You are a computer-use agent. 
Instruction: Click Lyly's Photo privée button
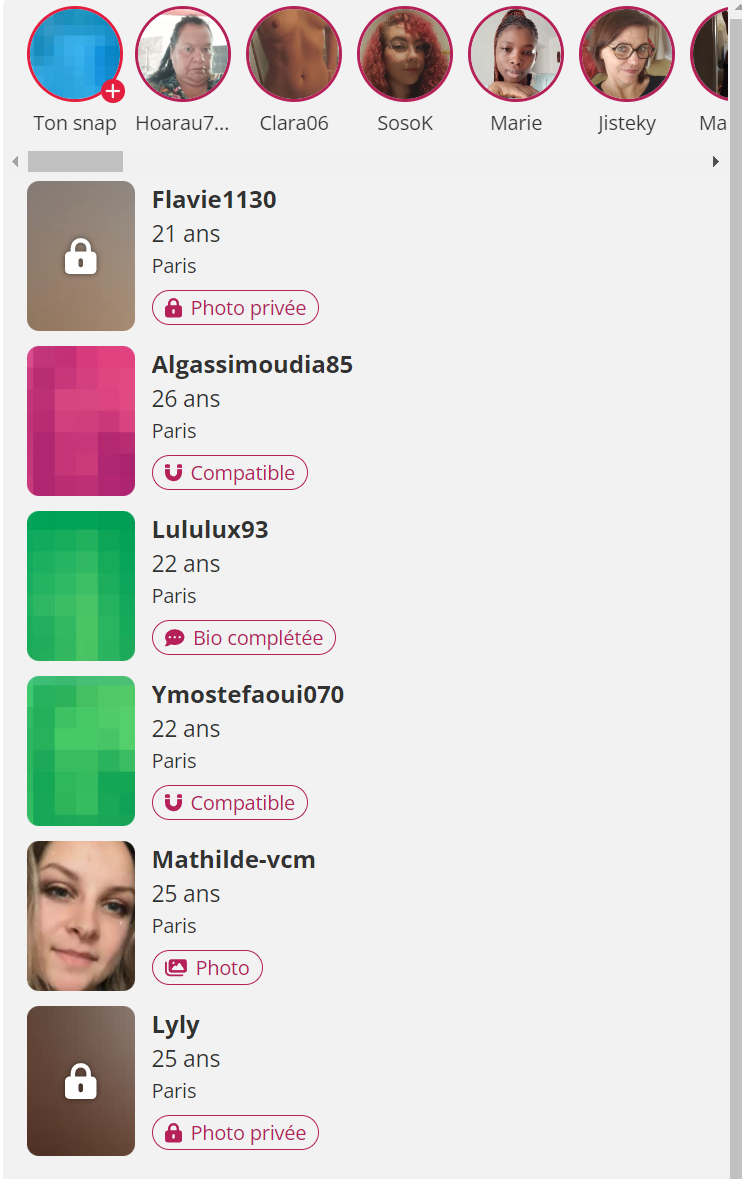[235, 1132]
